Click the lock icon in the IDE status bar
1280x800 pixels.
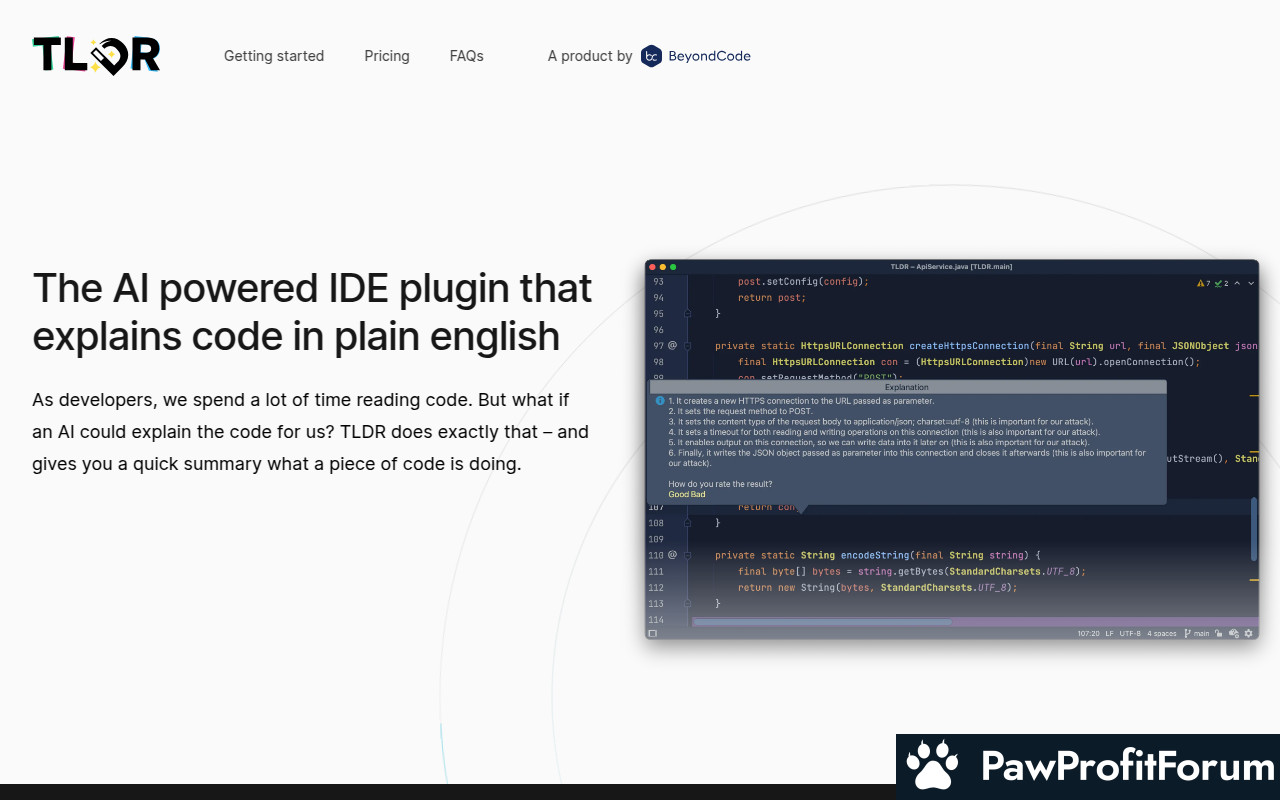coord(1220,633)
